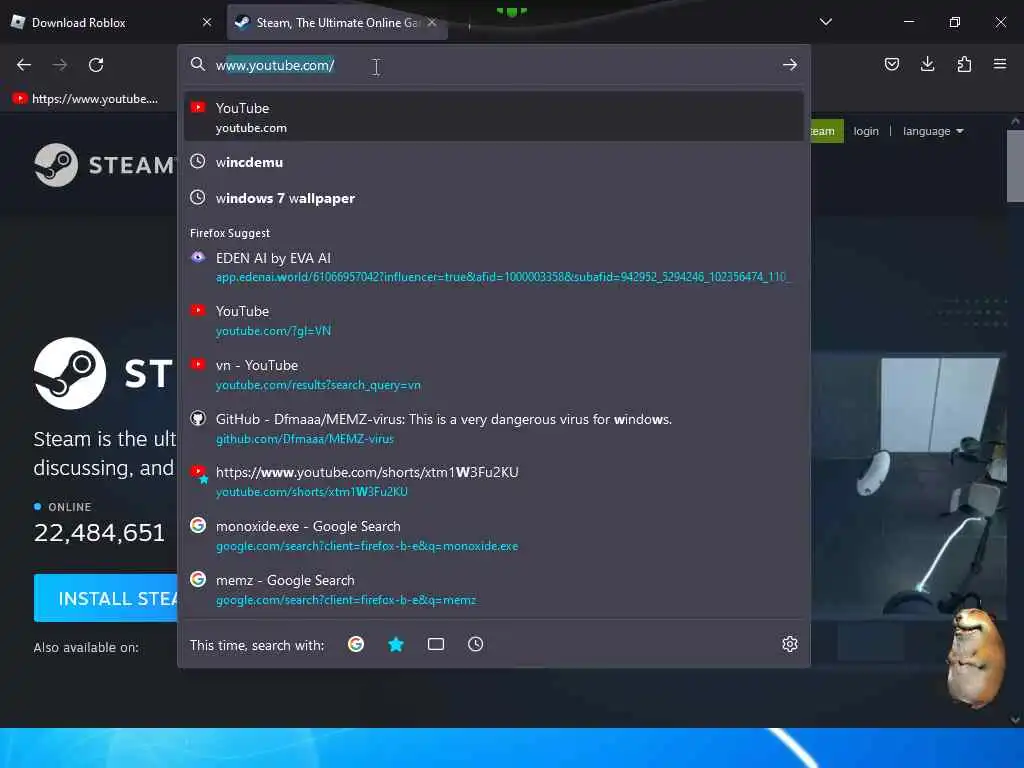The height and width of the screenshot is (768, 1024).
Task: Click the Firefox Suggest section label
Action: (230, 233)
